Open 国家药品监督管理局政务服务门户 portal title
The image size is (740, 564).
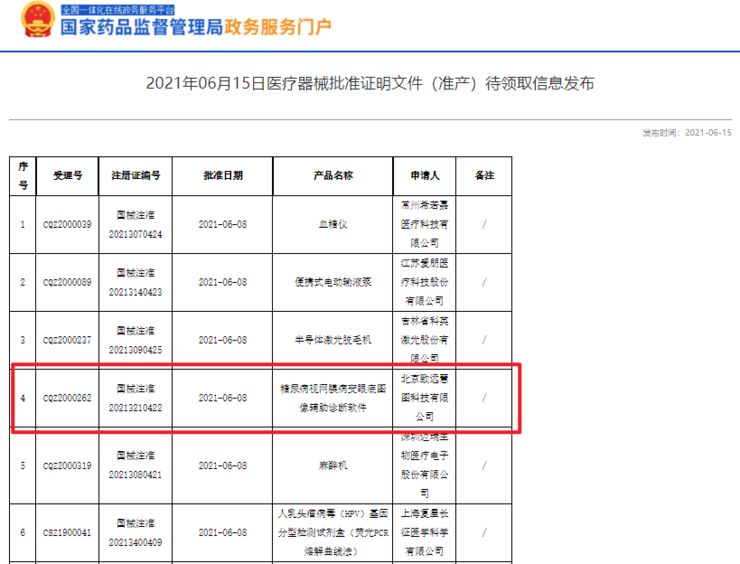tap(196, 27)
